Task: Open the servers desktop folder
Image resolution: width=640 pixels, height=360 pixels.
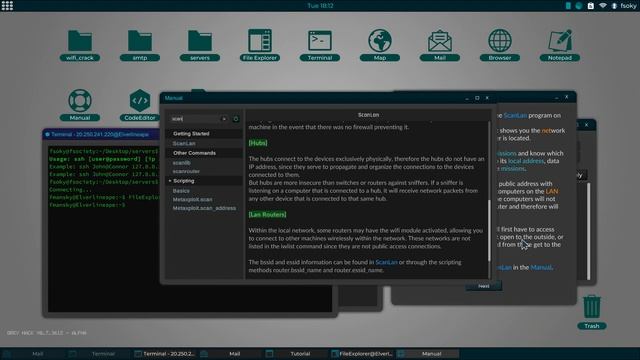Action: [x=200, y=45]
